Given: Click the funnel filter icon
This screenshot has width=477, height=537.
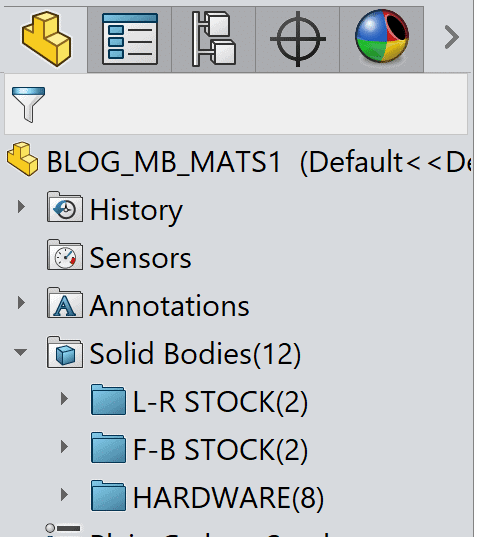Looking at the screenshot, I should [x=28, y=104].
